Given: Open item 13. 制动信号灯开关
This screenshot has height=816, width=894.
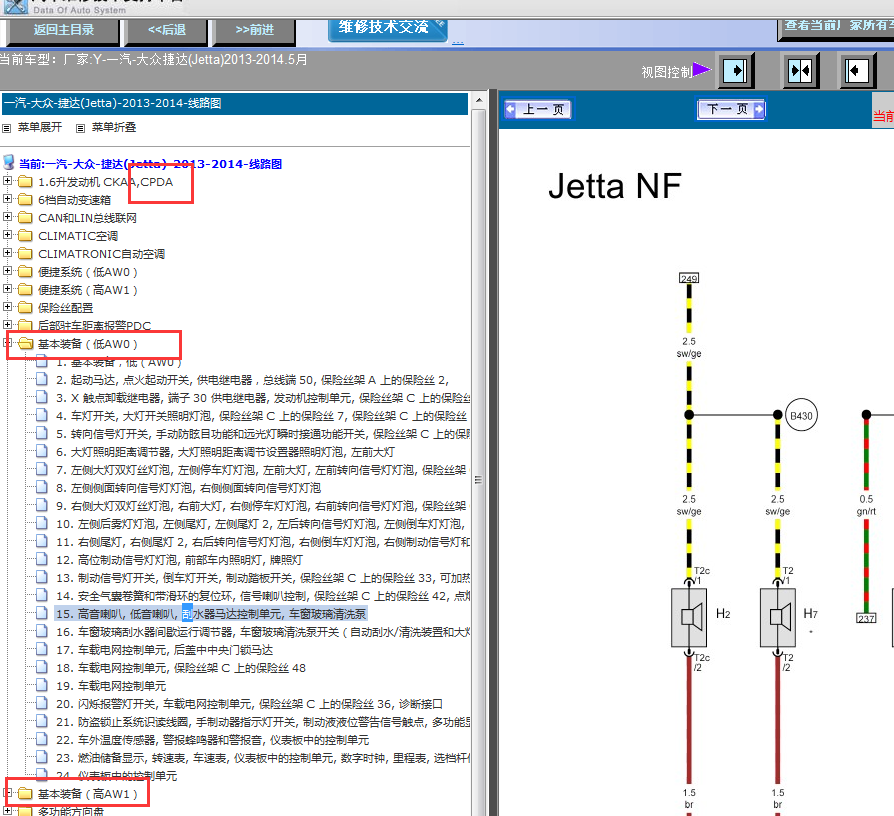Looking at the screenshot, I should coord(263,578).
